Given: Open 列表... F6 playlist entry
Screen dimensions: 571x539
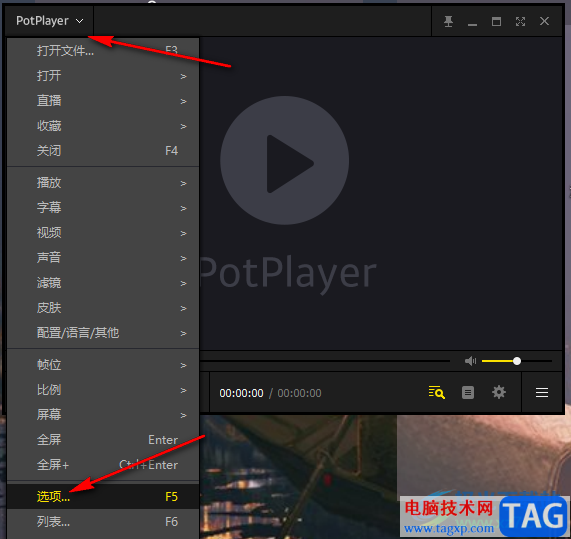Looking at the screenshot, I should (103, 522).
